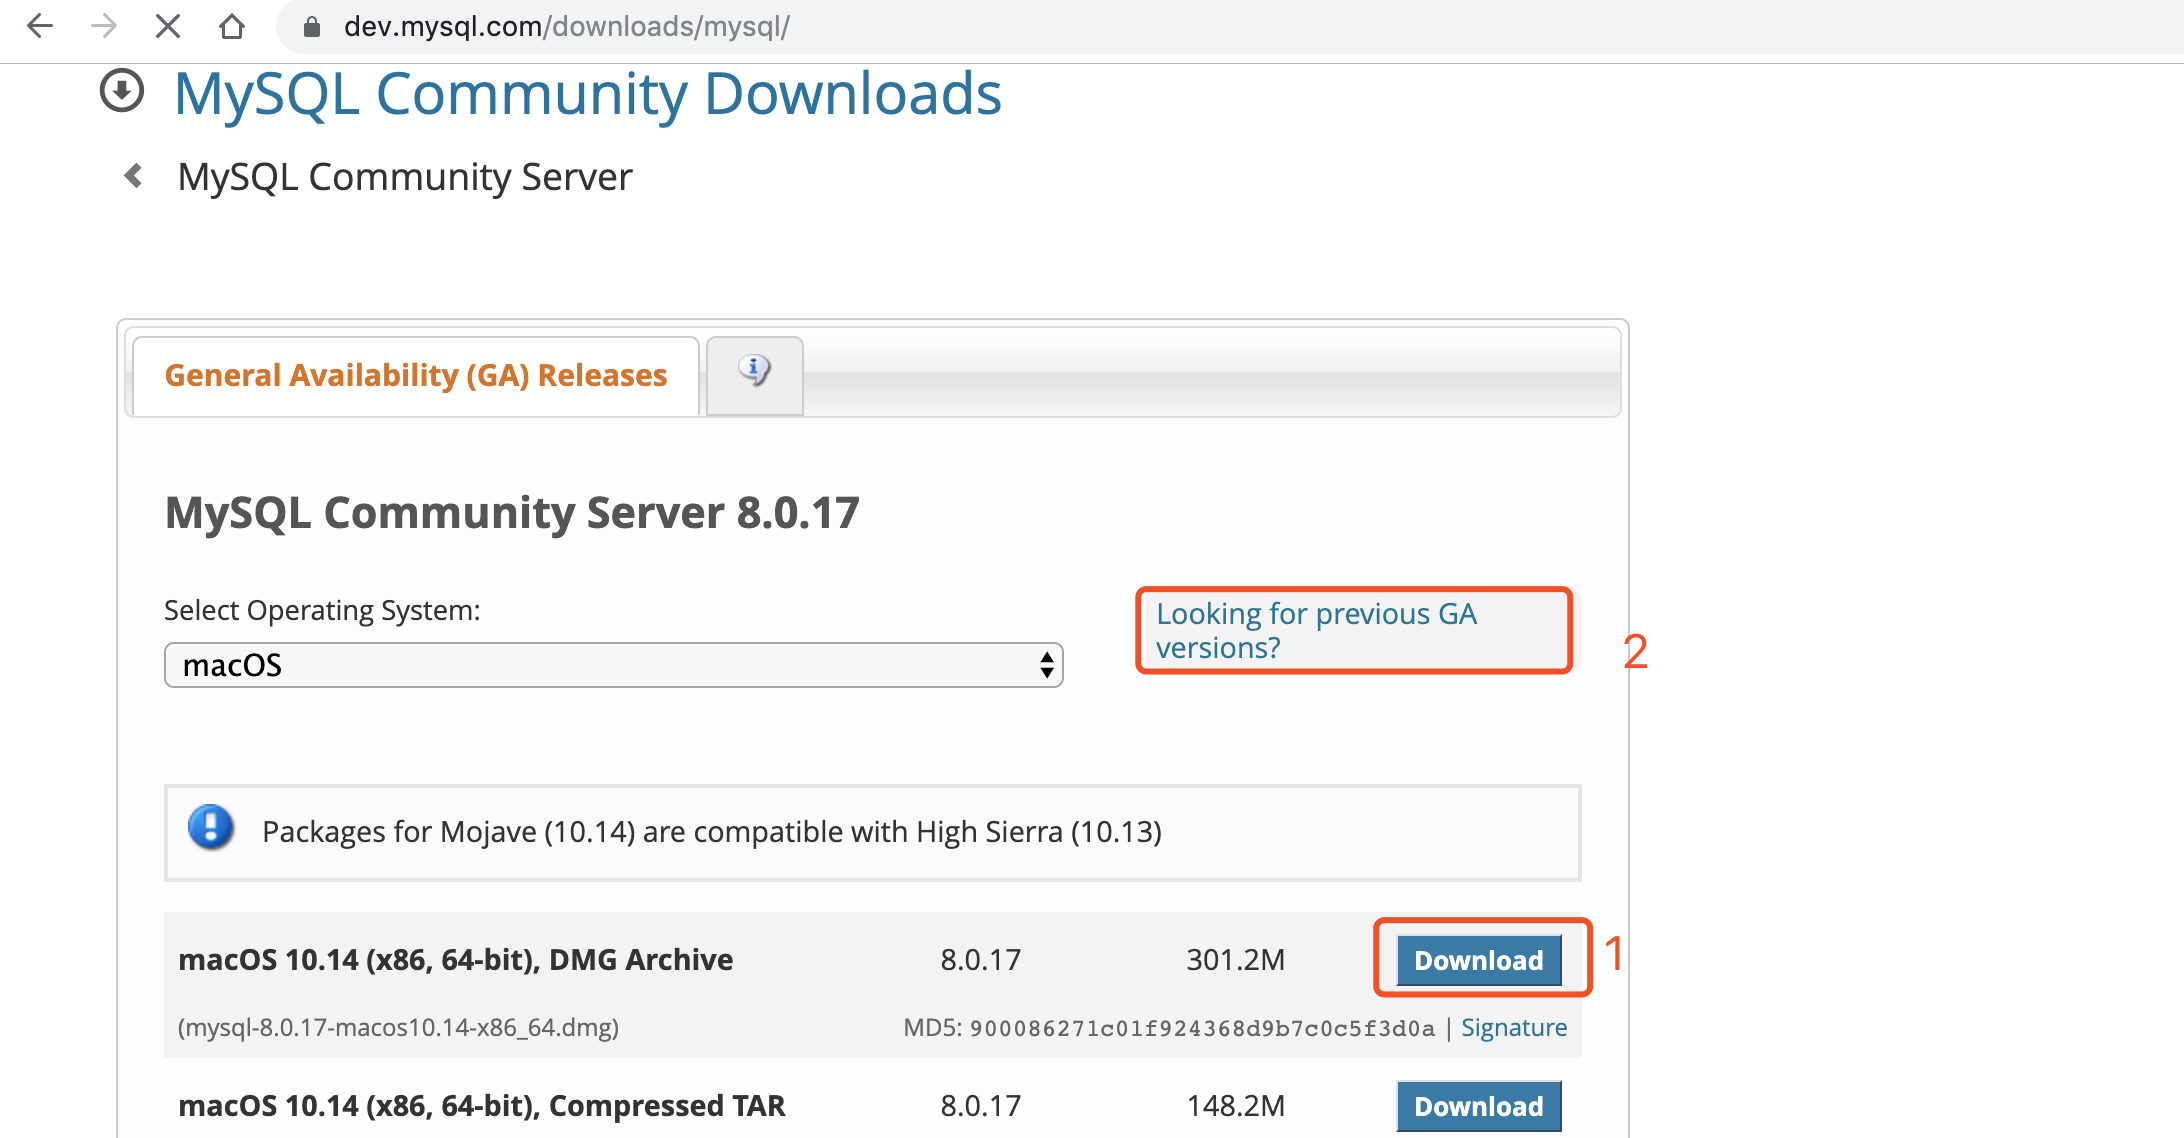Download the macOS DMG Archive package

click(1479, 961)
